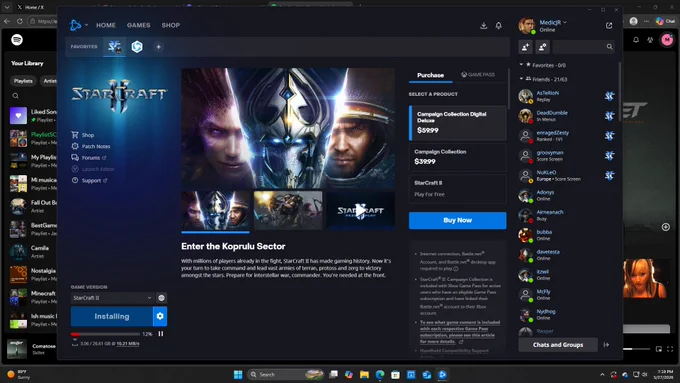Open the Game Pass article link
This screenshot has width=680, height=383.
(x=460, y=332)
